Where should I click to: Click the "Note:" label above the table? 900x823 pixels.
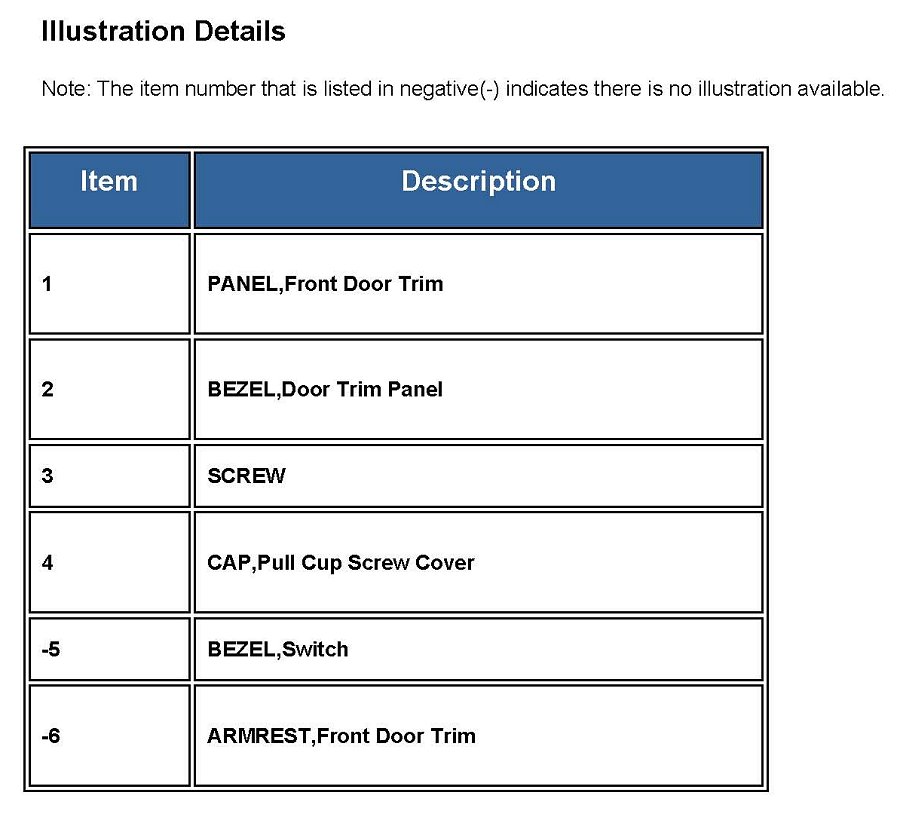(x=66, y=89)
